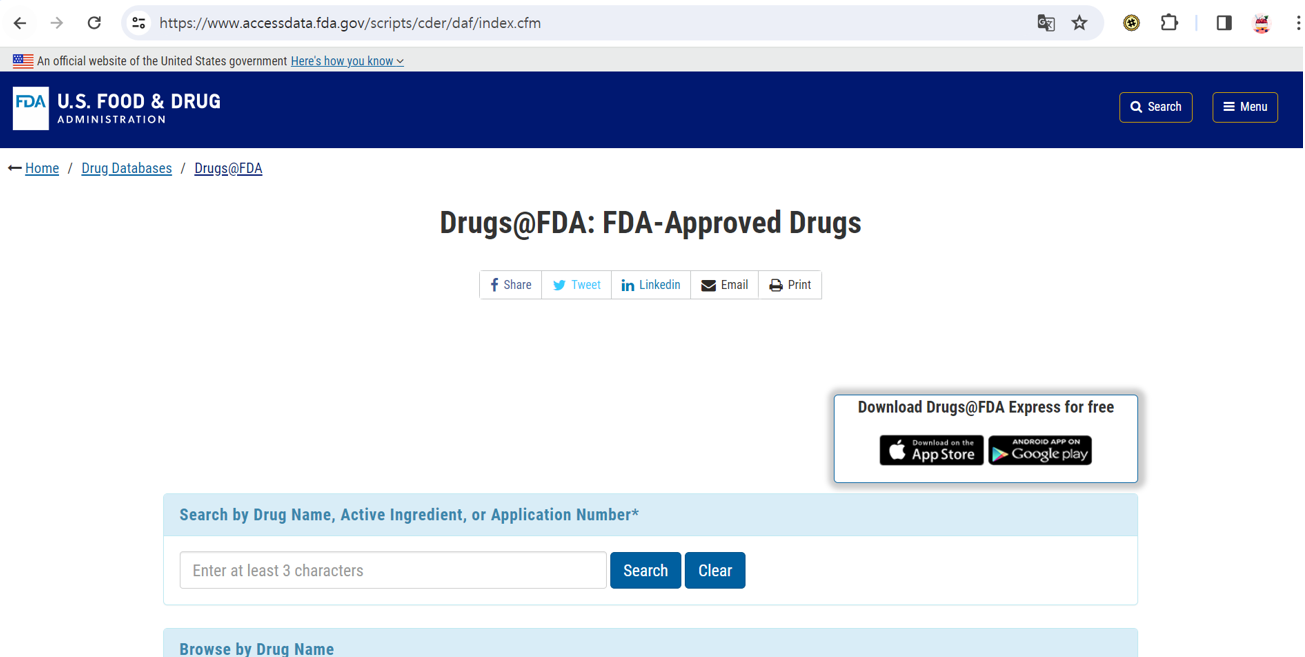Open the App Store download badge
The image size is (1305, 657).
coord(932,450)
